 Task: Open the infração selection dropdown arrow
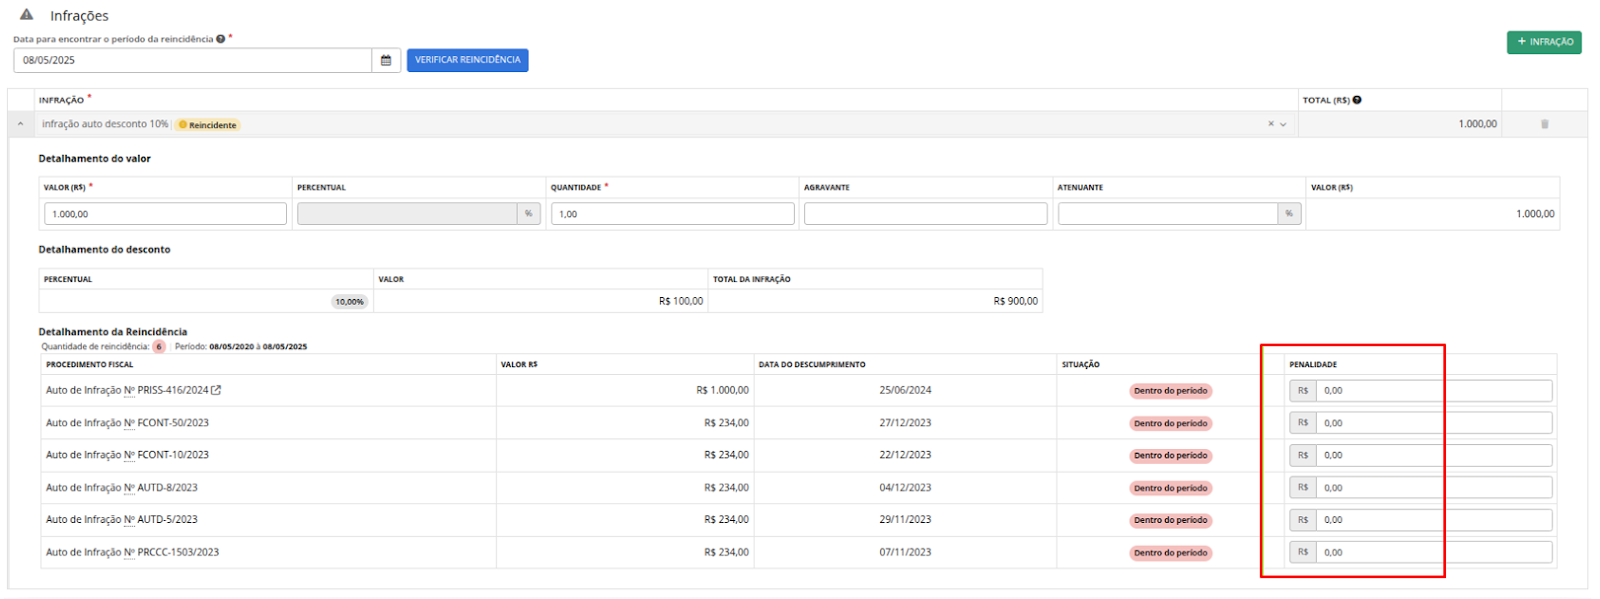(1283, 124)
